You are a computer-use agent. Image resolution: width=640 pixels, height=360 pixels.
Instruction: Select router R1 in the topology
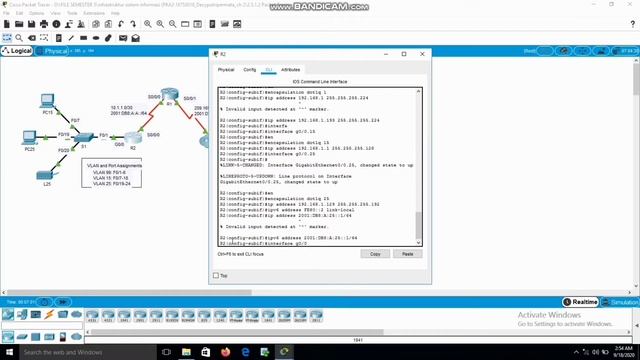pyautogui.click(x=169, y=94)
